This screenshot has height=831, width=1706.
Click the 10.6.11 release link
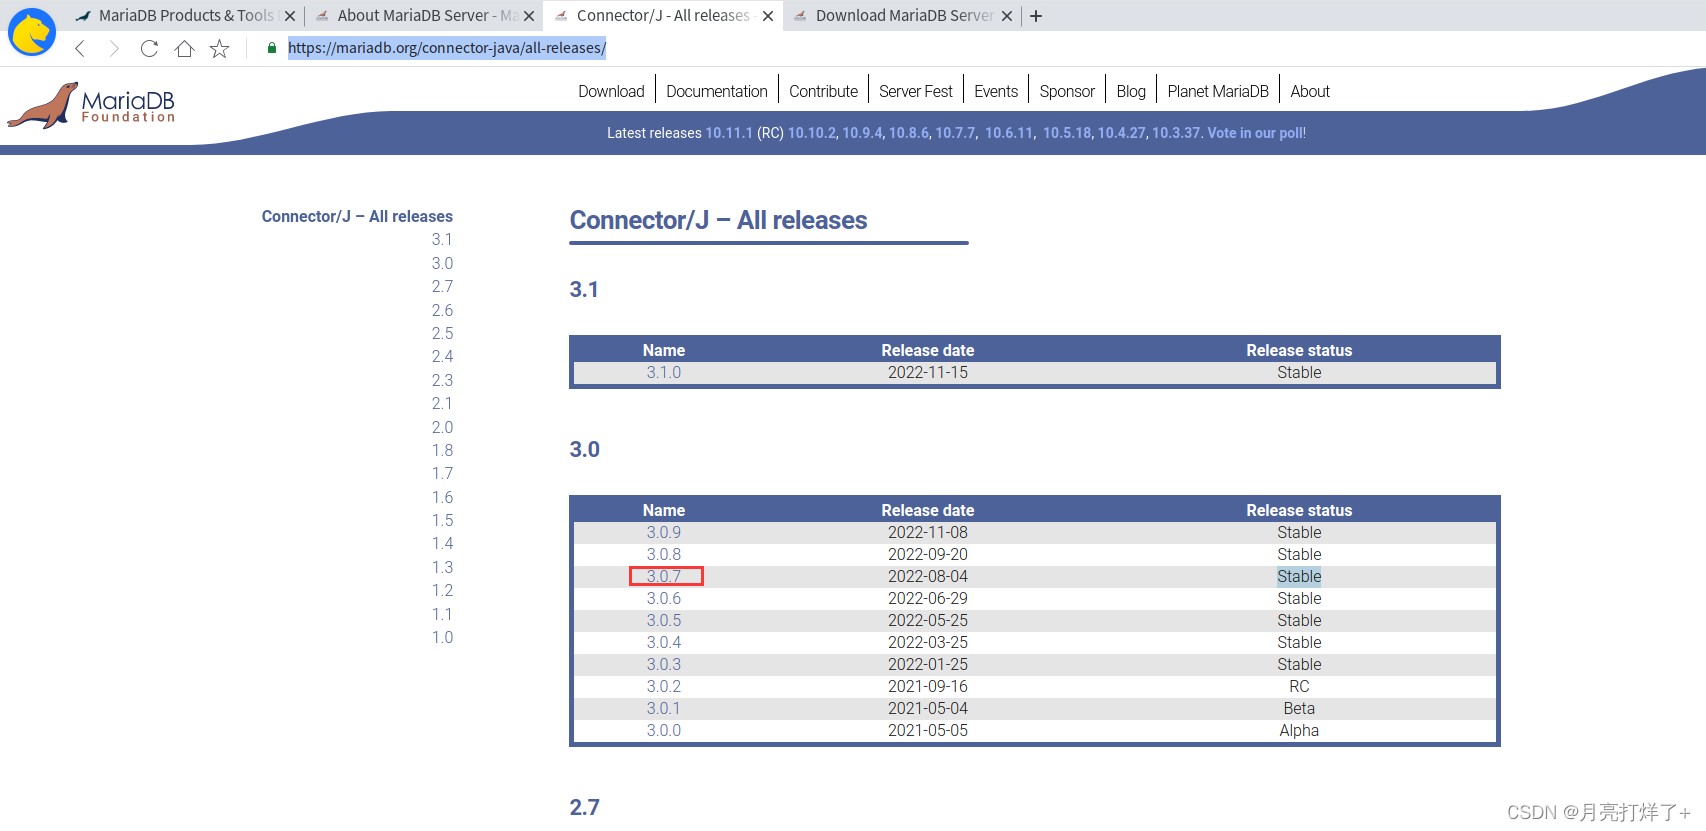1009,133
